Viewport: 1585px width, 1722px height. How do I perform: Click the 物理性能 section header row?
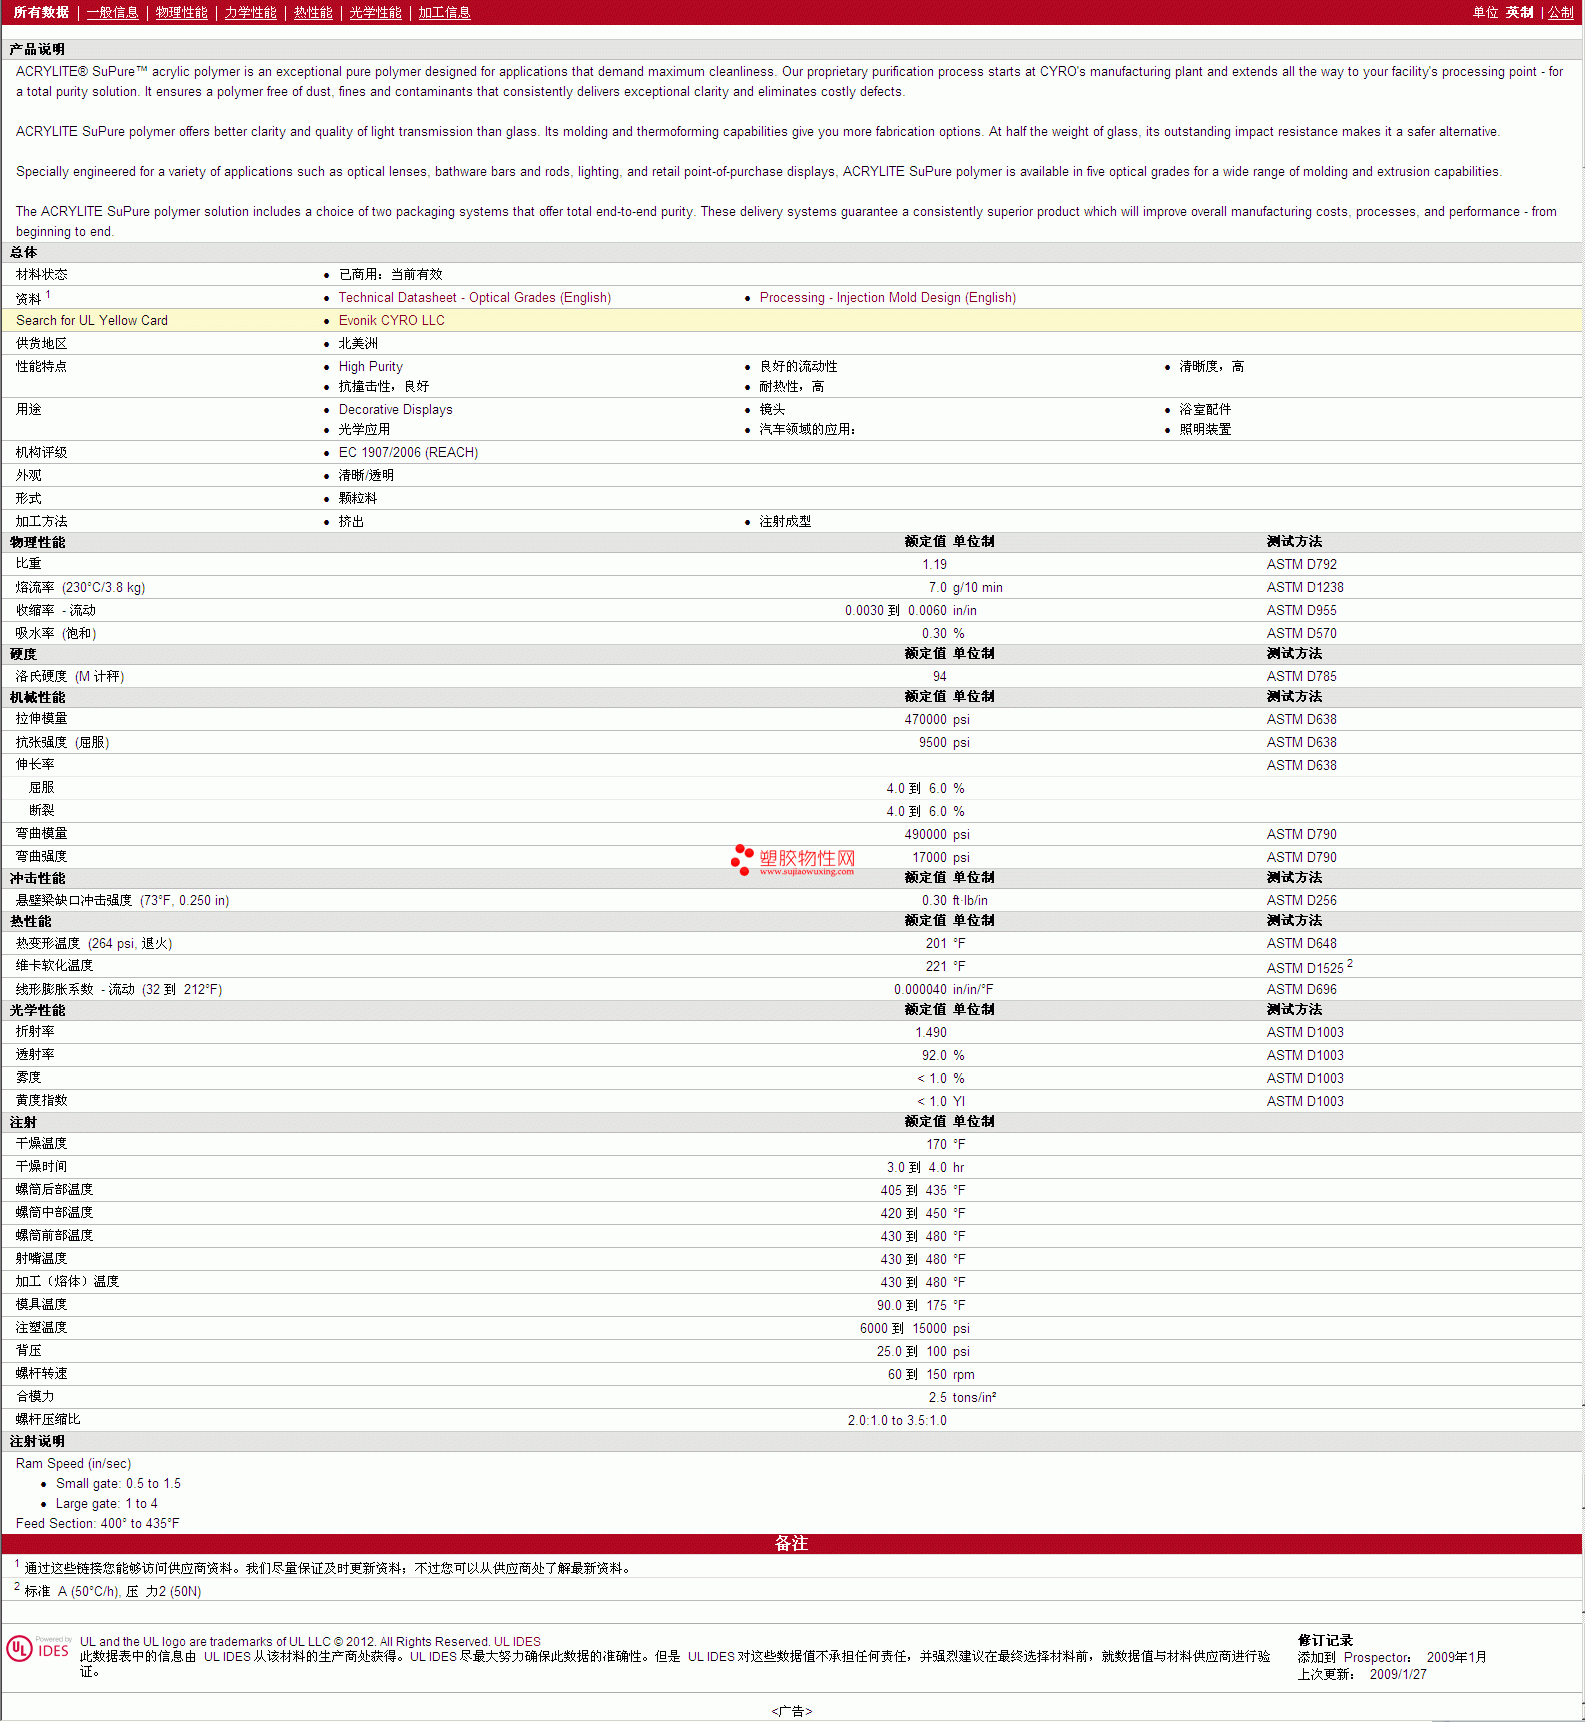[x=792, y=542]
